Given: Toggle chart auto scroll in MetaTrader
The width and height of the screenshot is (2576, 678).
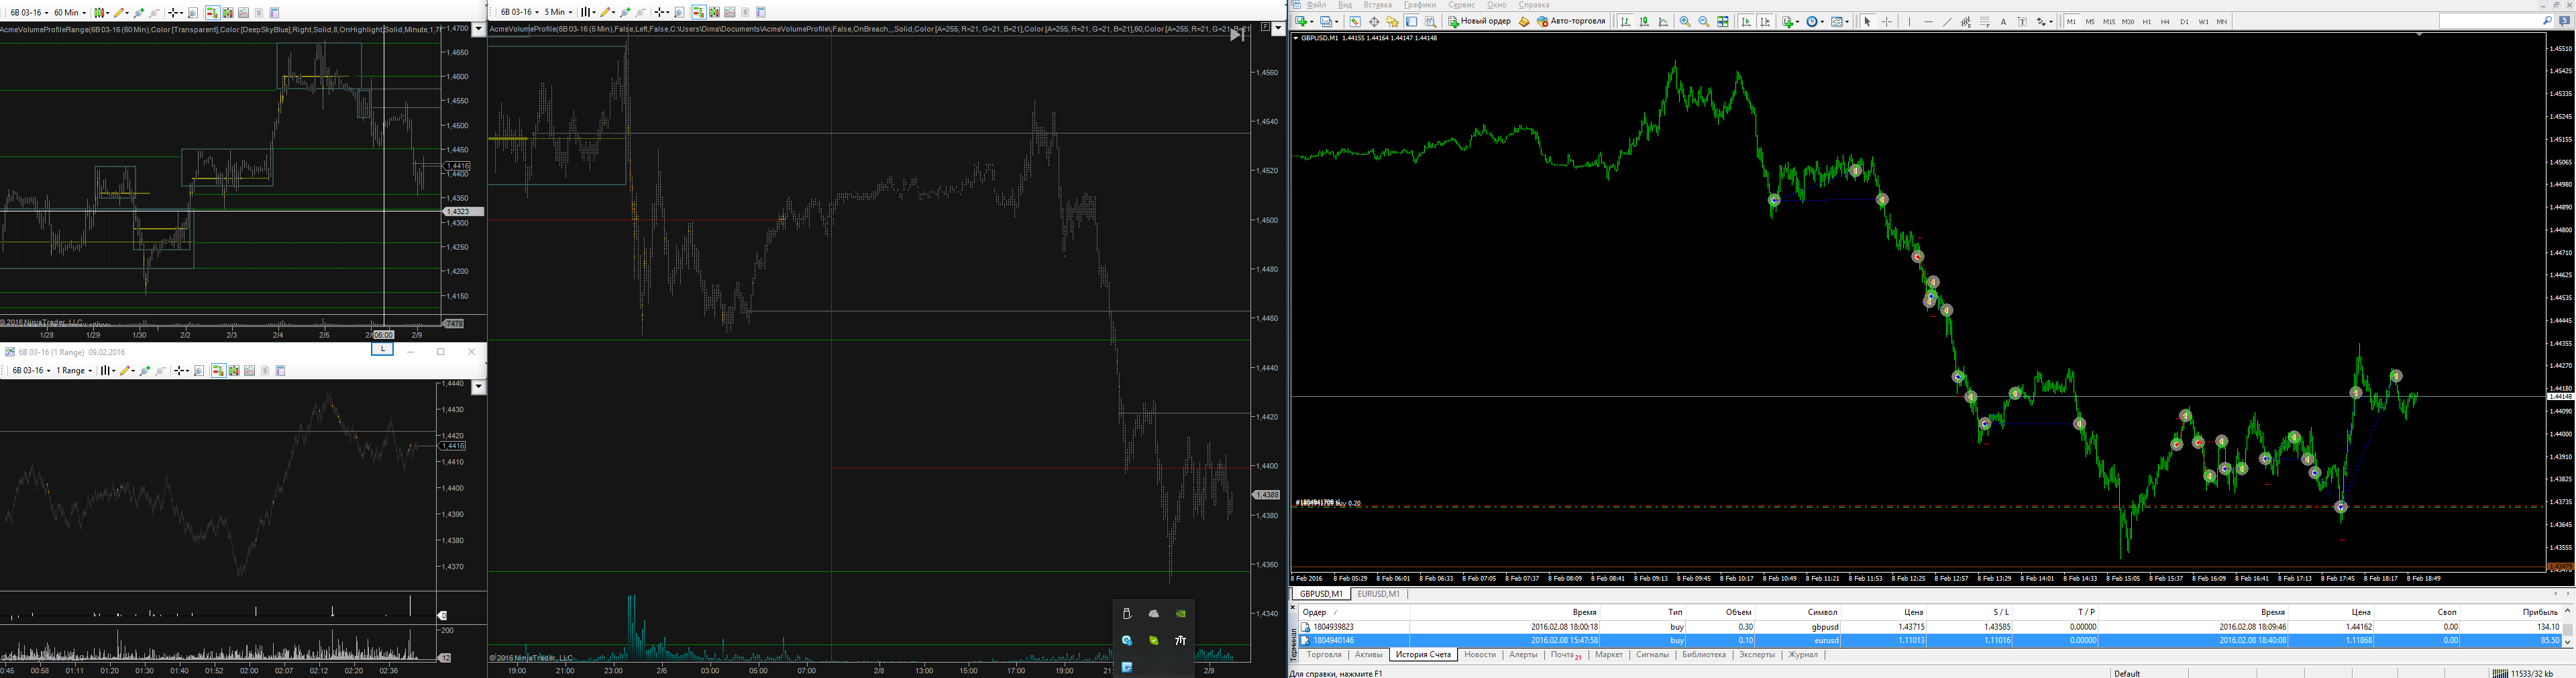Looking at the screenshot, I should tap(1746, 21).
